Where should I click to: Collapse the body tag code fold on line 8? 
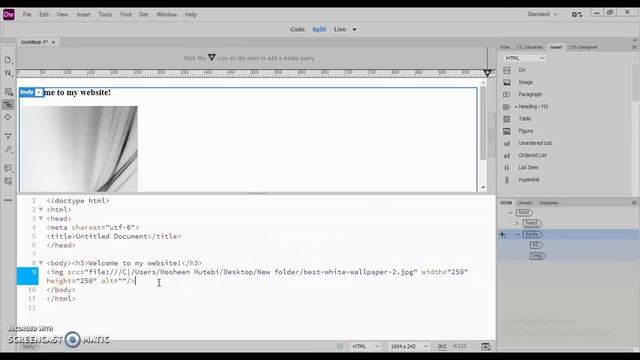(41, 263)
